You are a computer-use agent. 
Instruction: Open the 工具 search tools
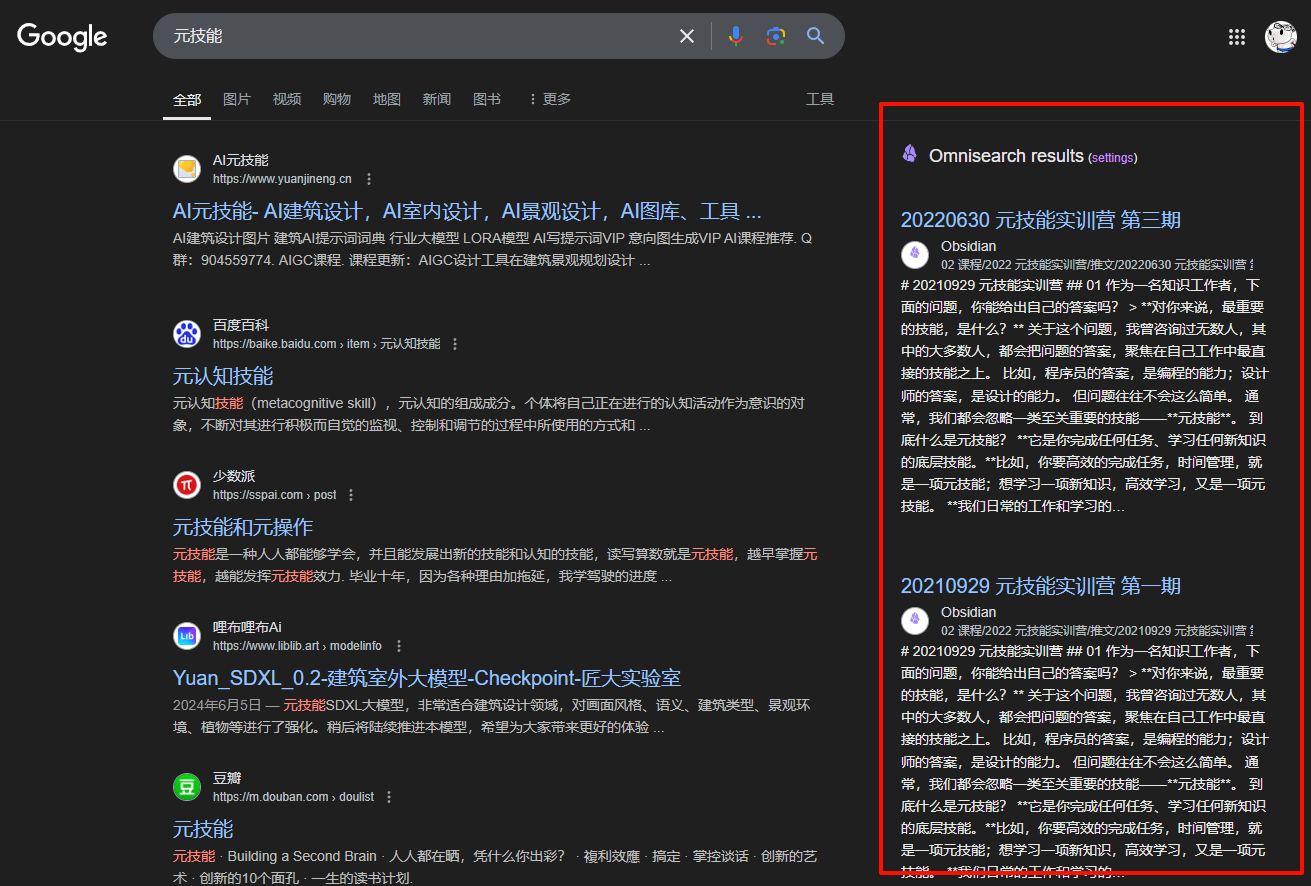click(x=820, y=99)
